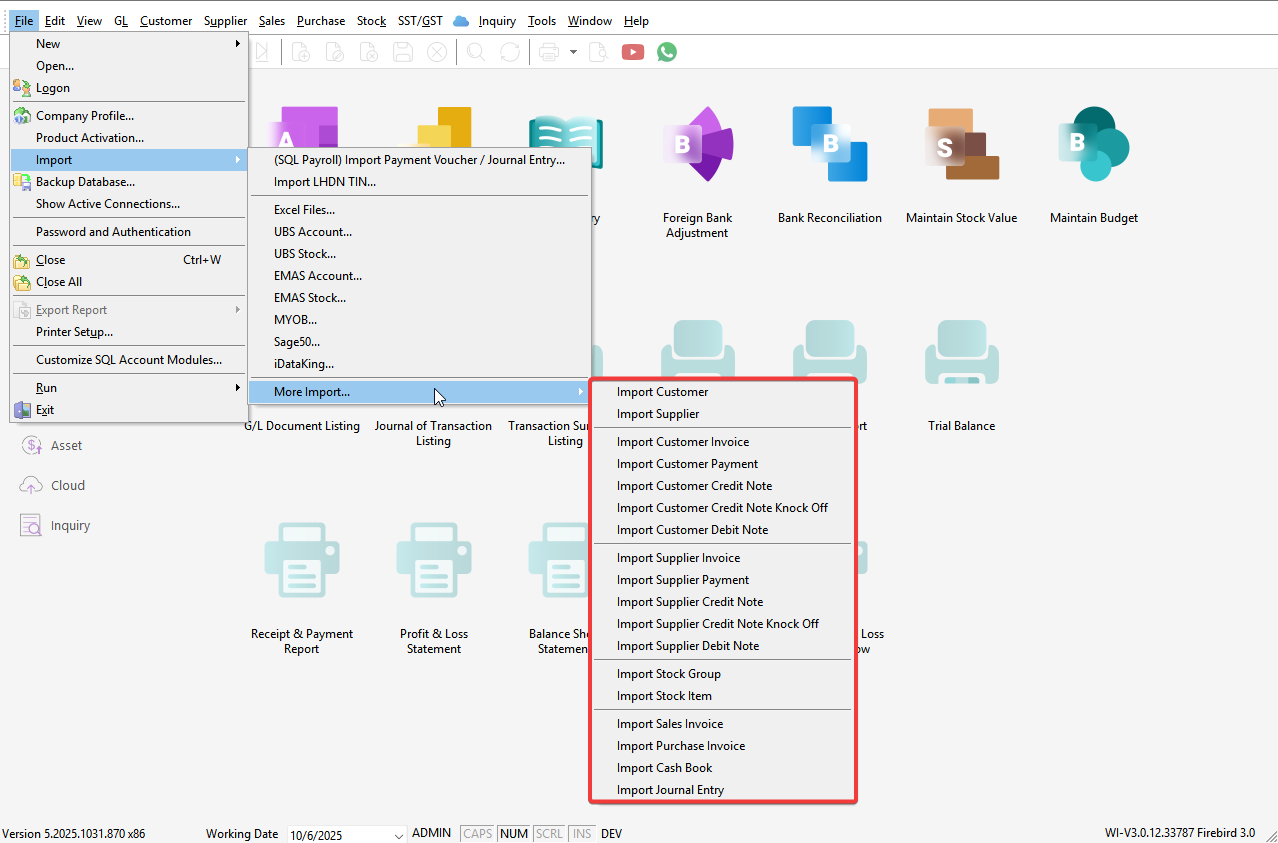
Task: Choose Import Customer
Action: [x=722, y=392]
